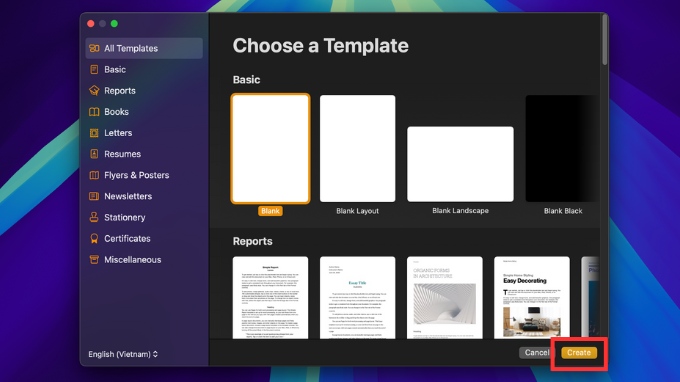680x382 pixels.
Task: Click the Blank Layout caption text
Action: pos(357,211)
